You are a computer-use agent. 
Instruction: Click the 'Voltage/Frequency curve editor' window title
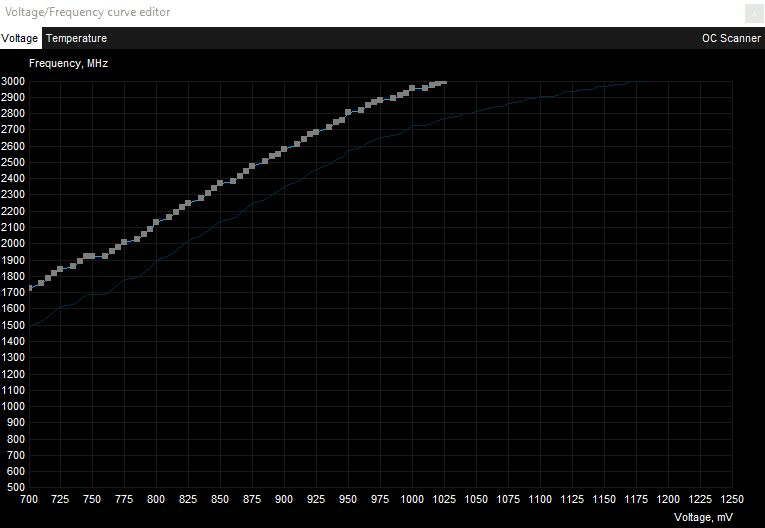(87, 12)
